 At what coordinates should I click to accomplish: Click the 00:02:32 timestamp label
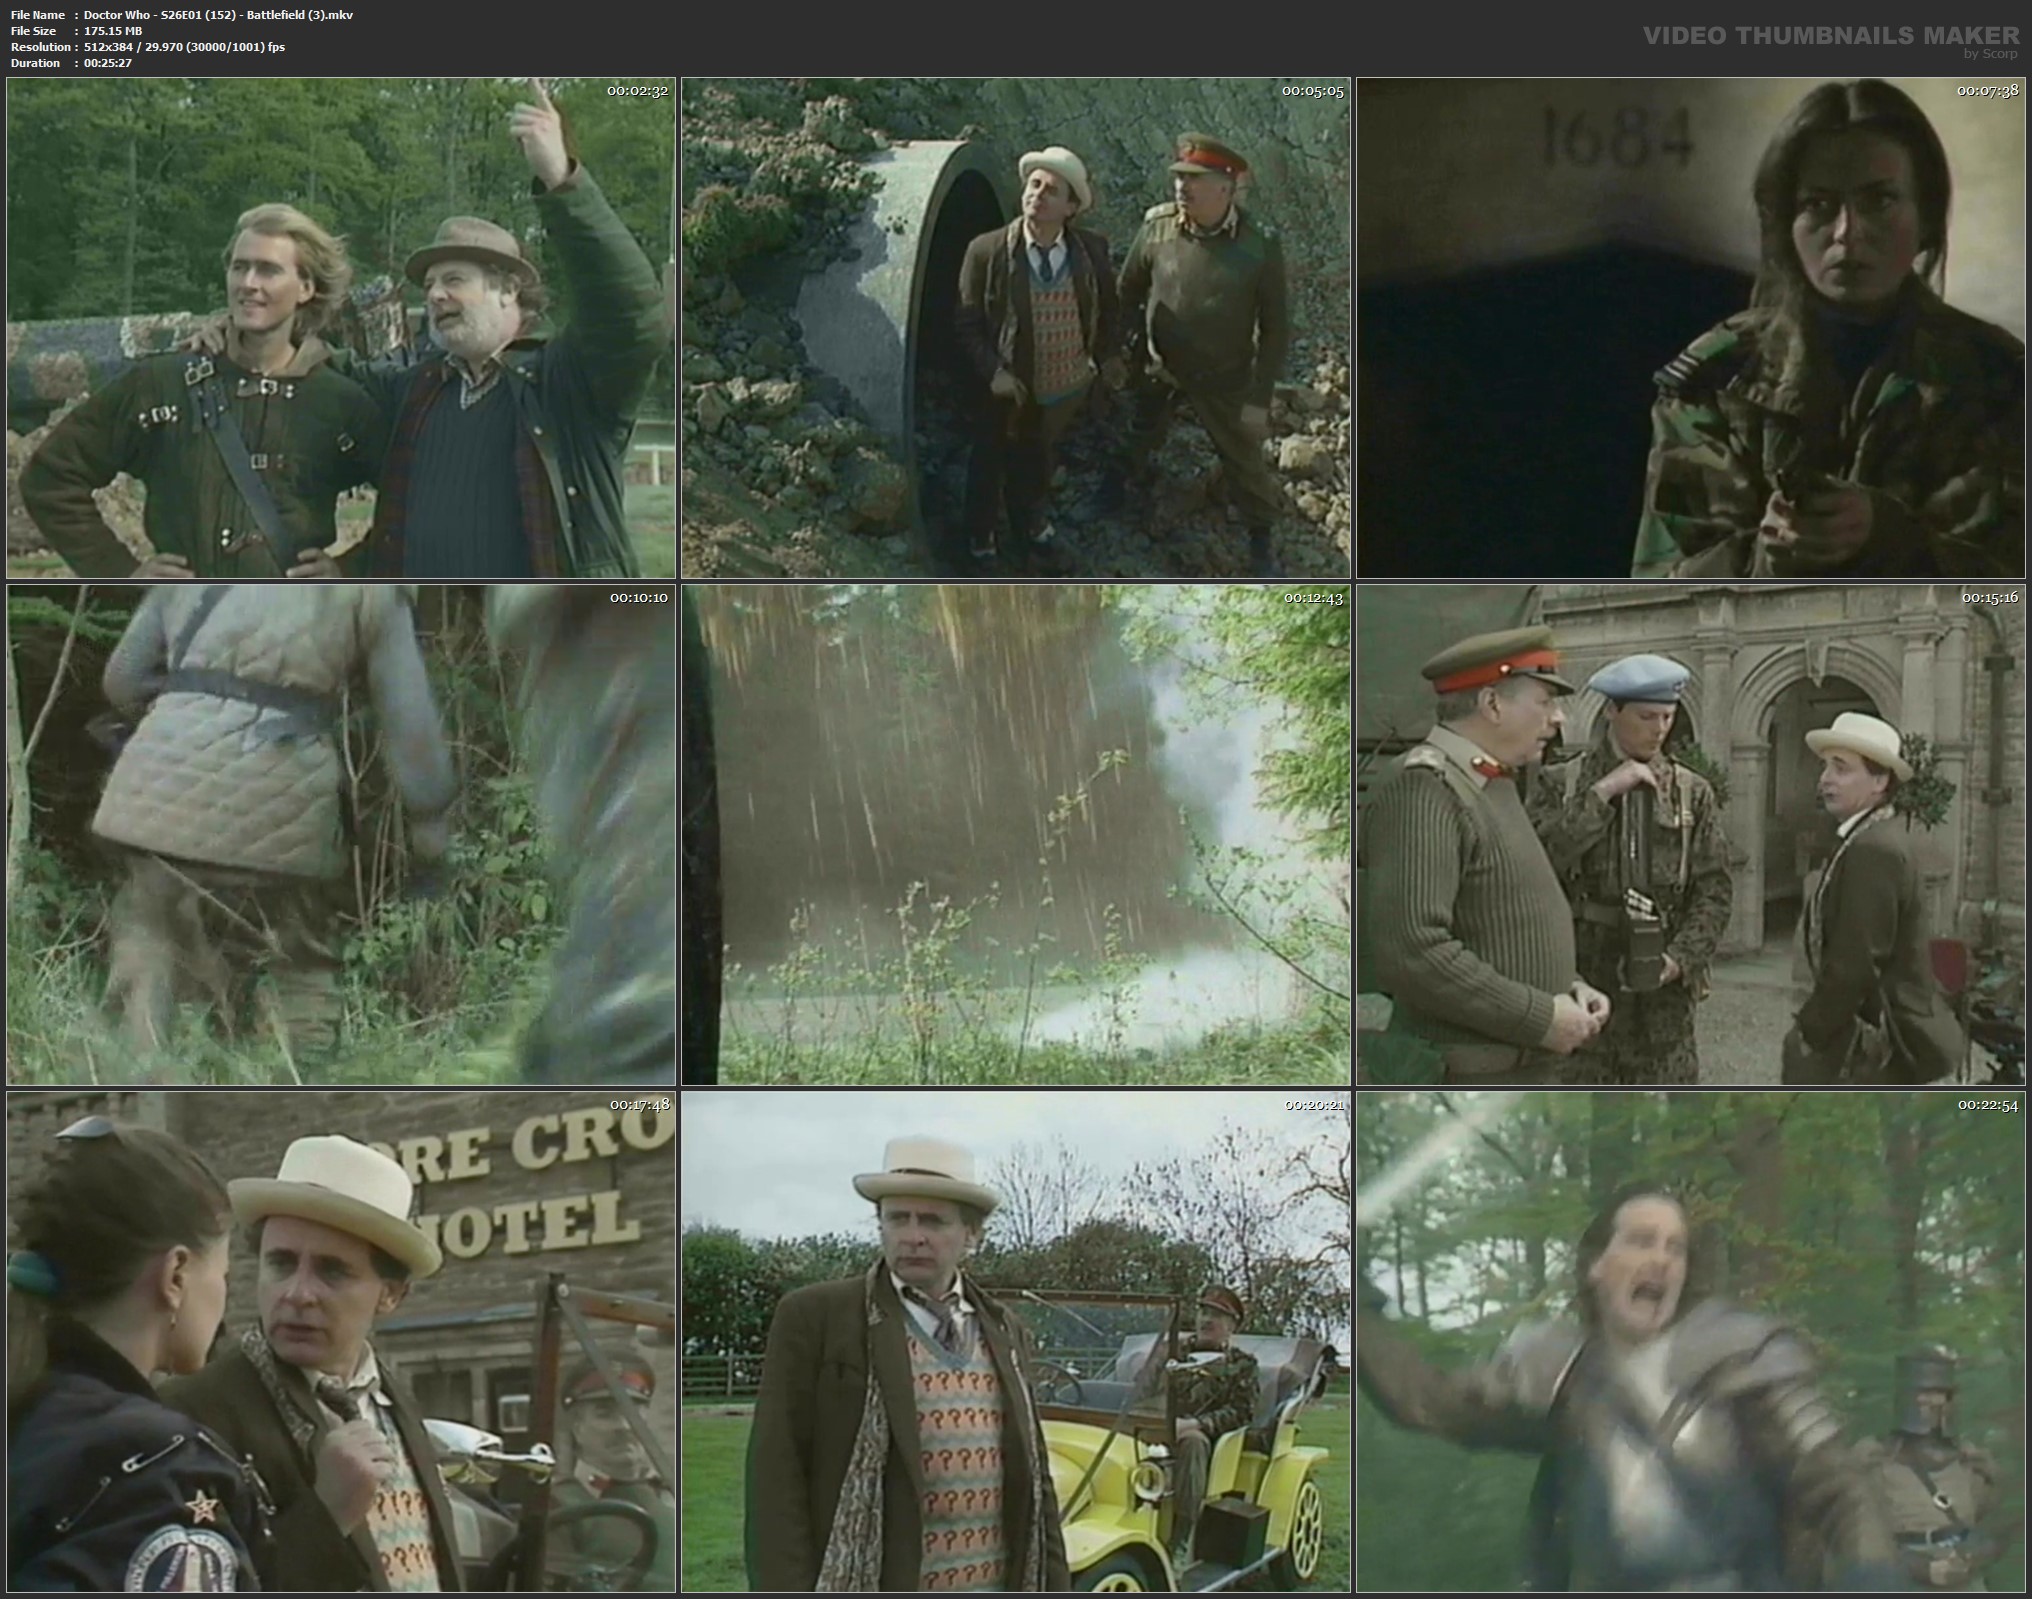638,91
